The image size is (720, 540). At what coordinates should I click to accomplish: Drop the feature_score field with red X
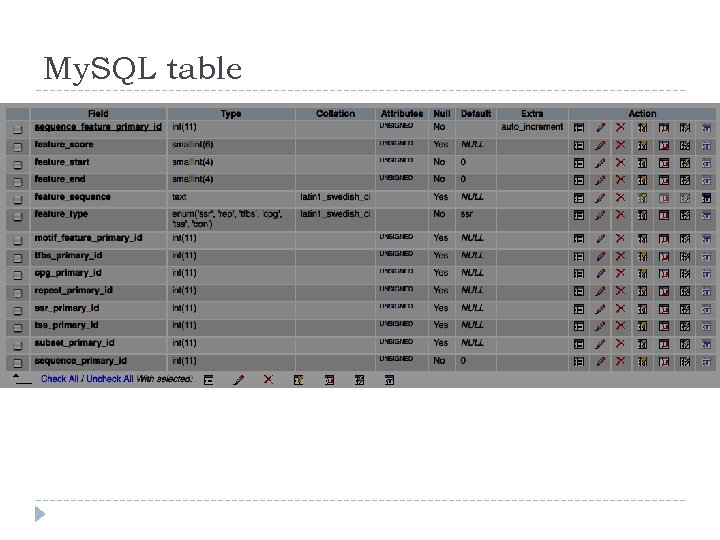pos(620,146)
